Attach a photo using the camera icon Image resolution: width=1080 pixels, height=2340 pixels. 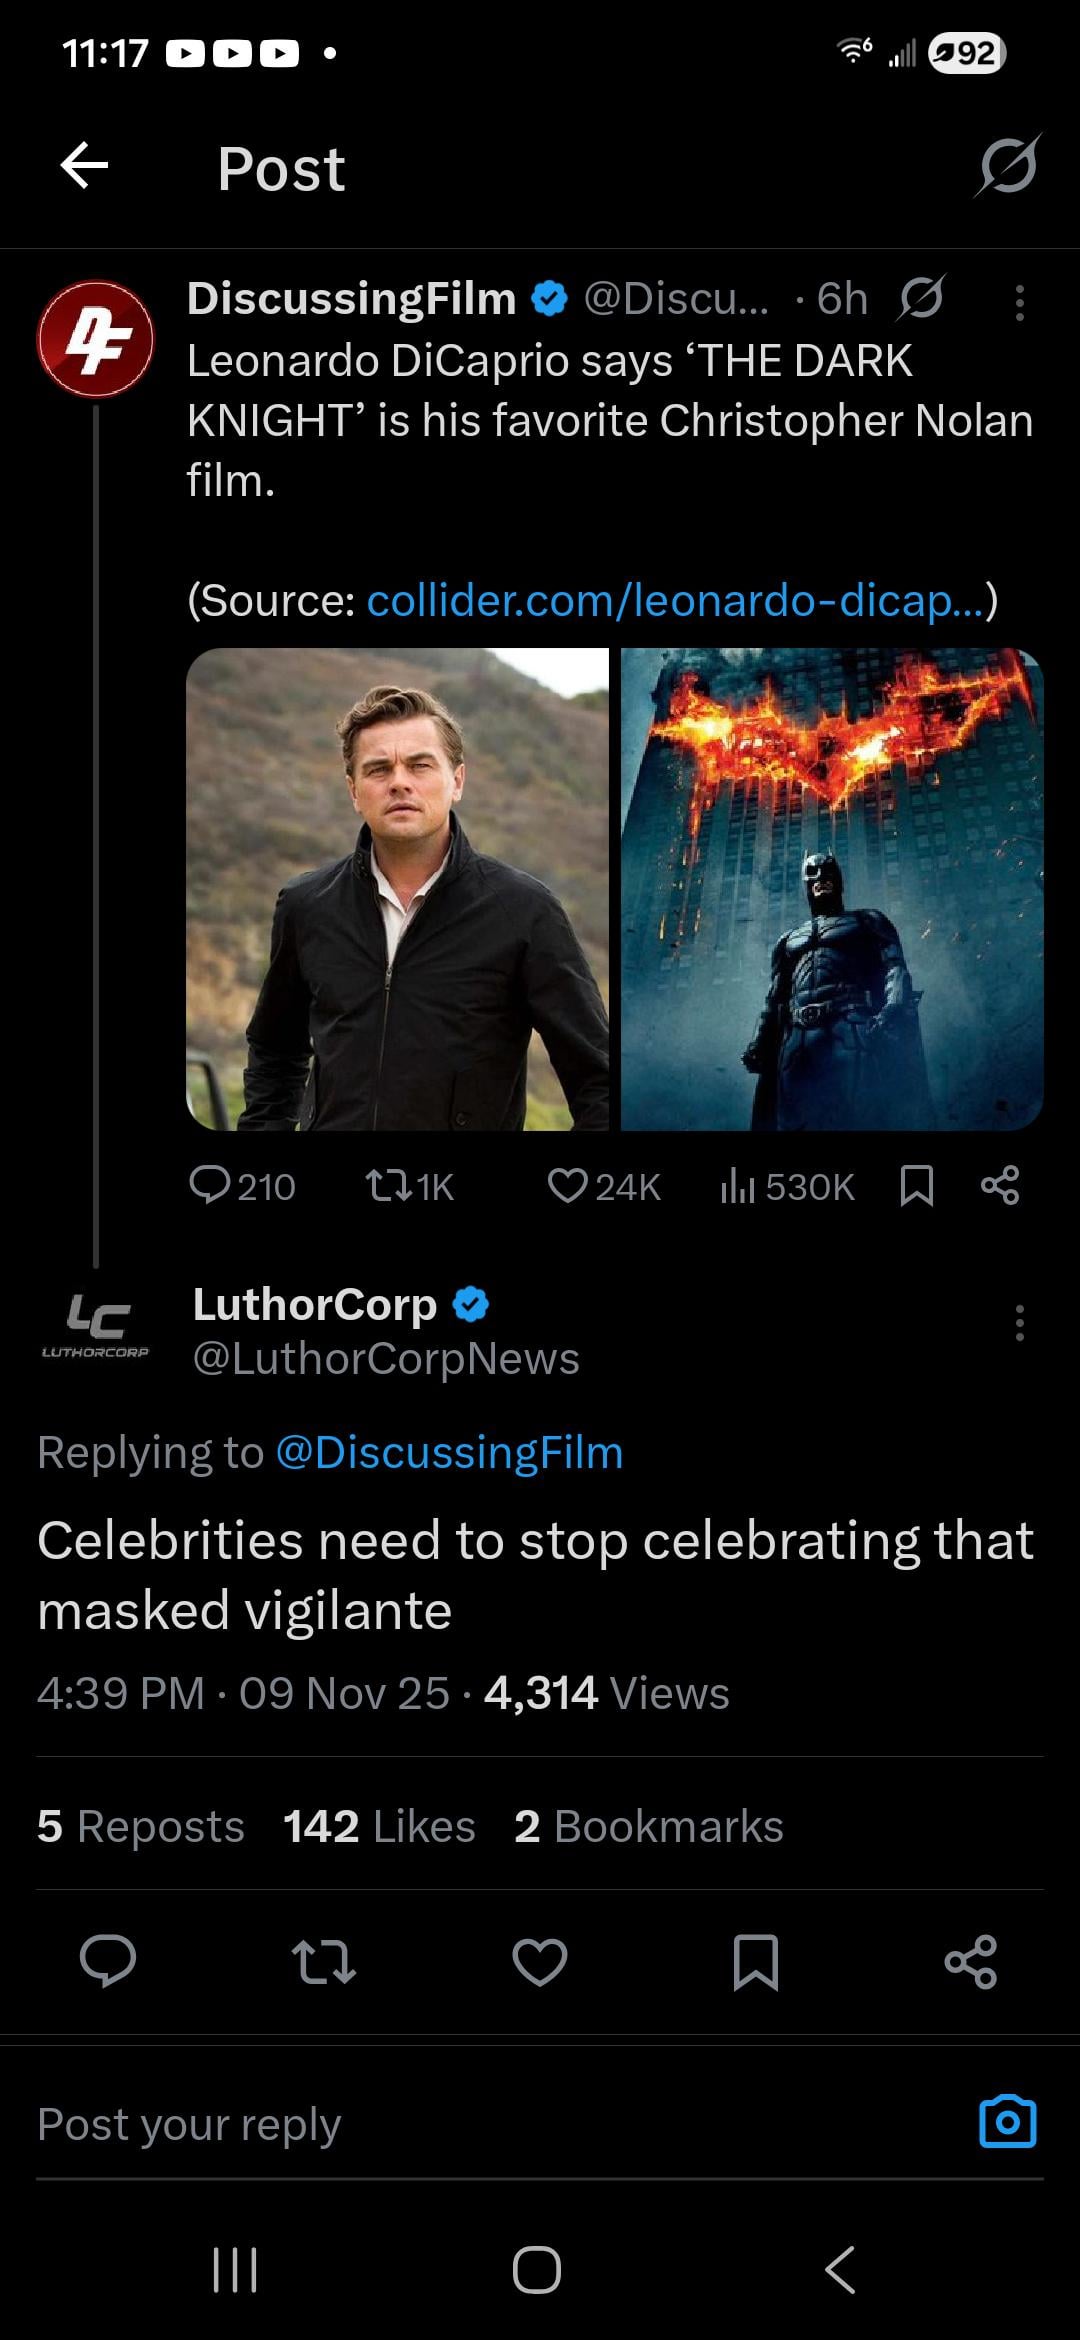pyautogui.click(x=1007, y=2122)
